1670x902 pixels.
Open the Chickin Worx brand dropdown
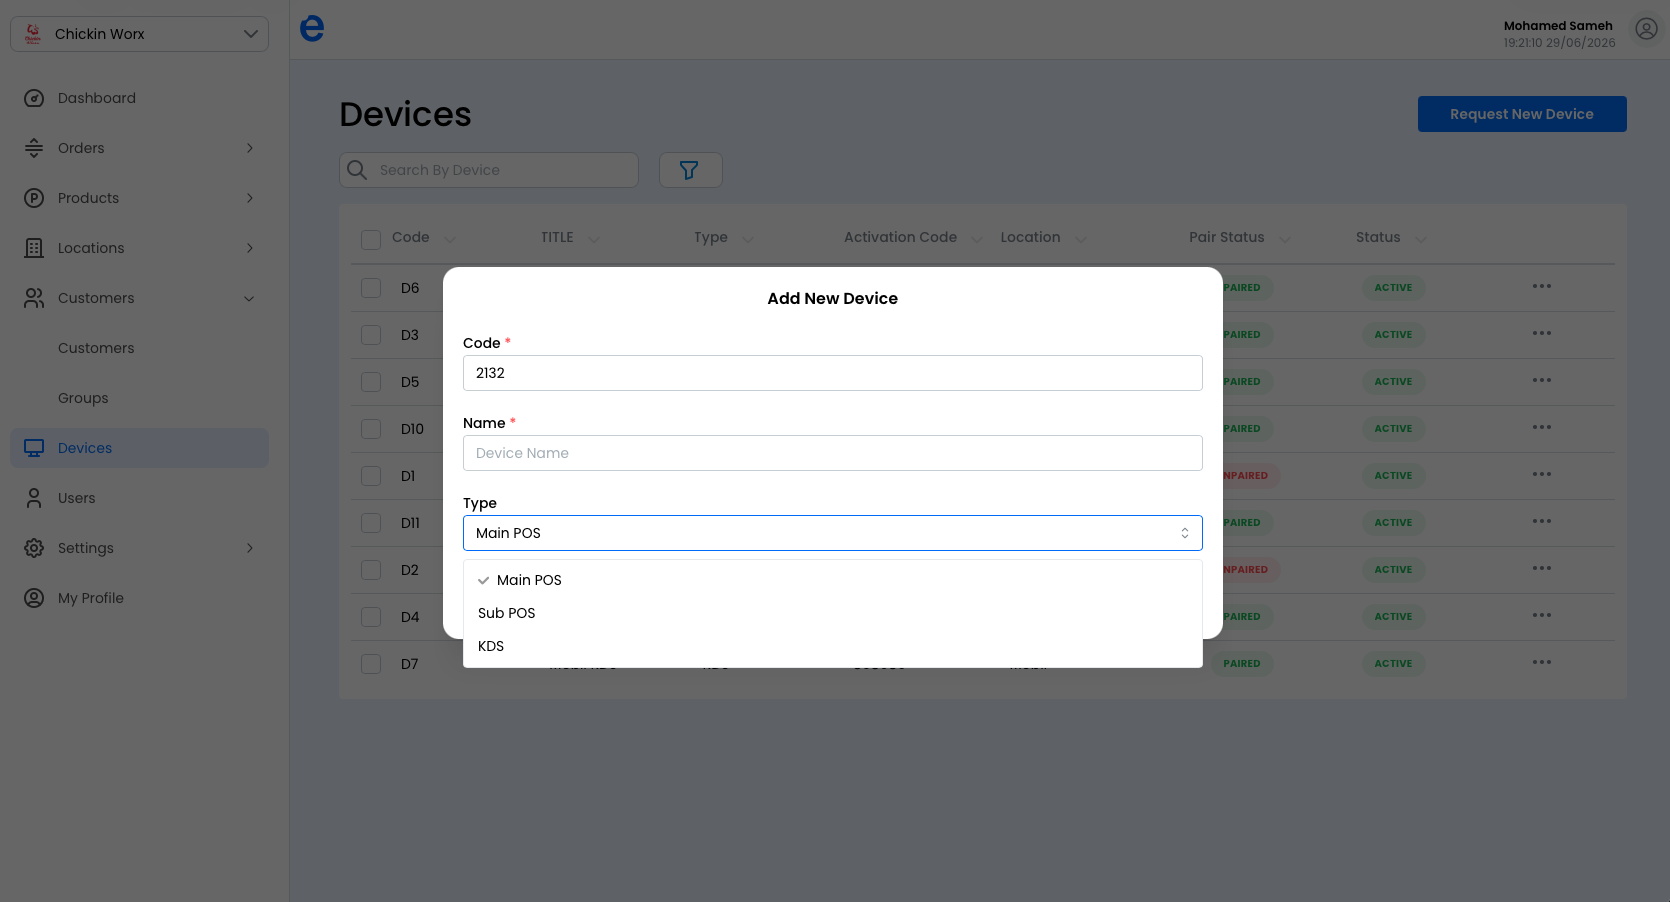[x=139, y=34]
